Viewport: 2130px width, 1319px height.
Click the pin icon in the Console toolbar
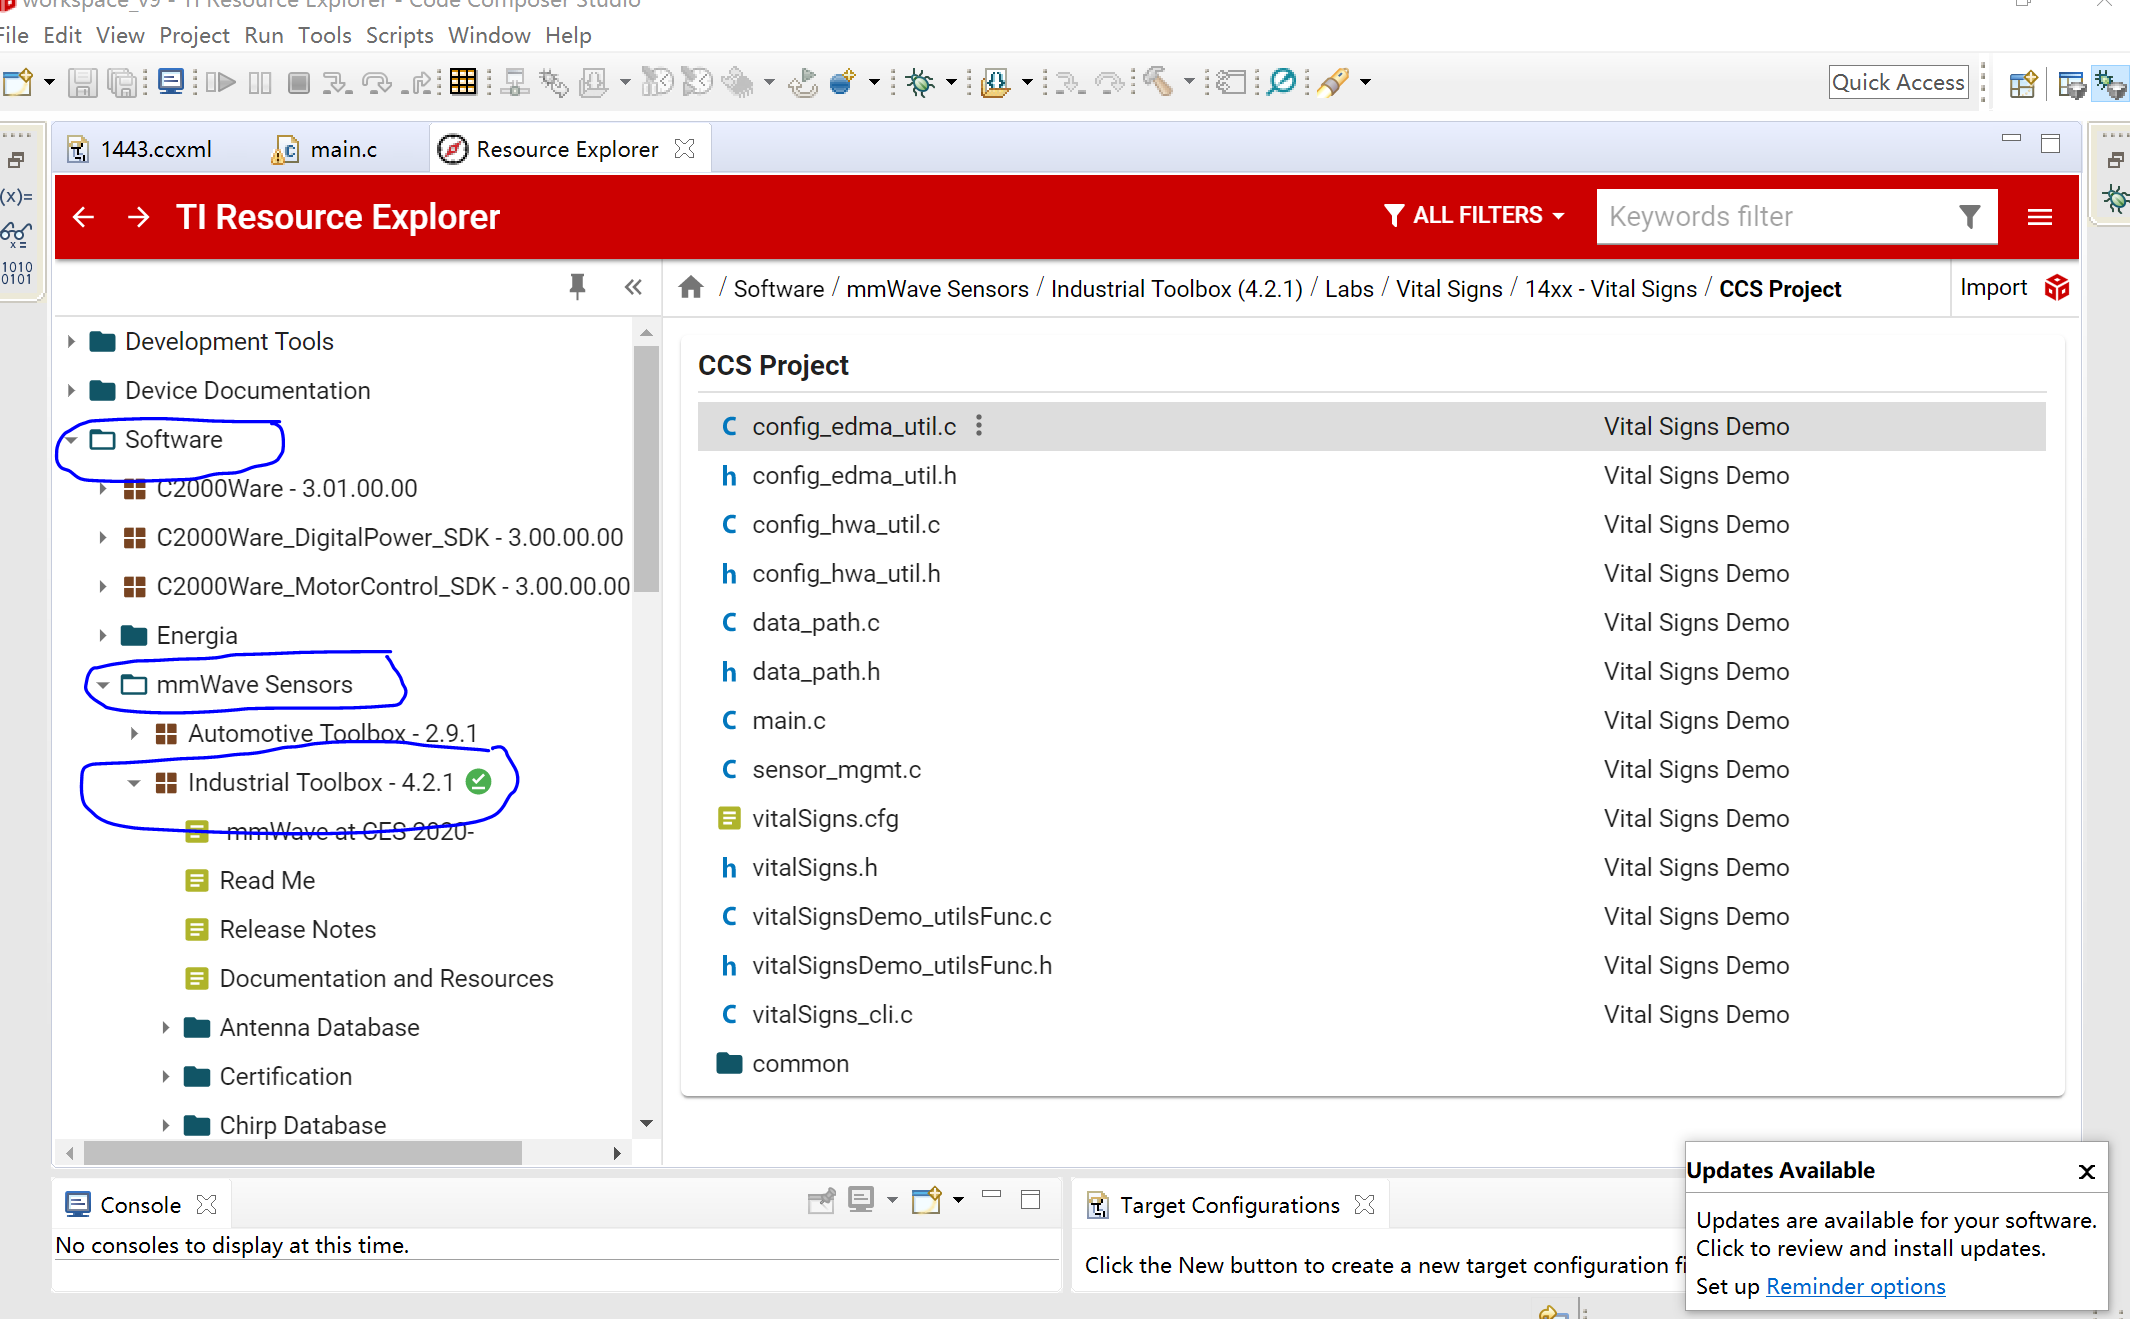821,1201
